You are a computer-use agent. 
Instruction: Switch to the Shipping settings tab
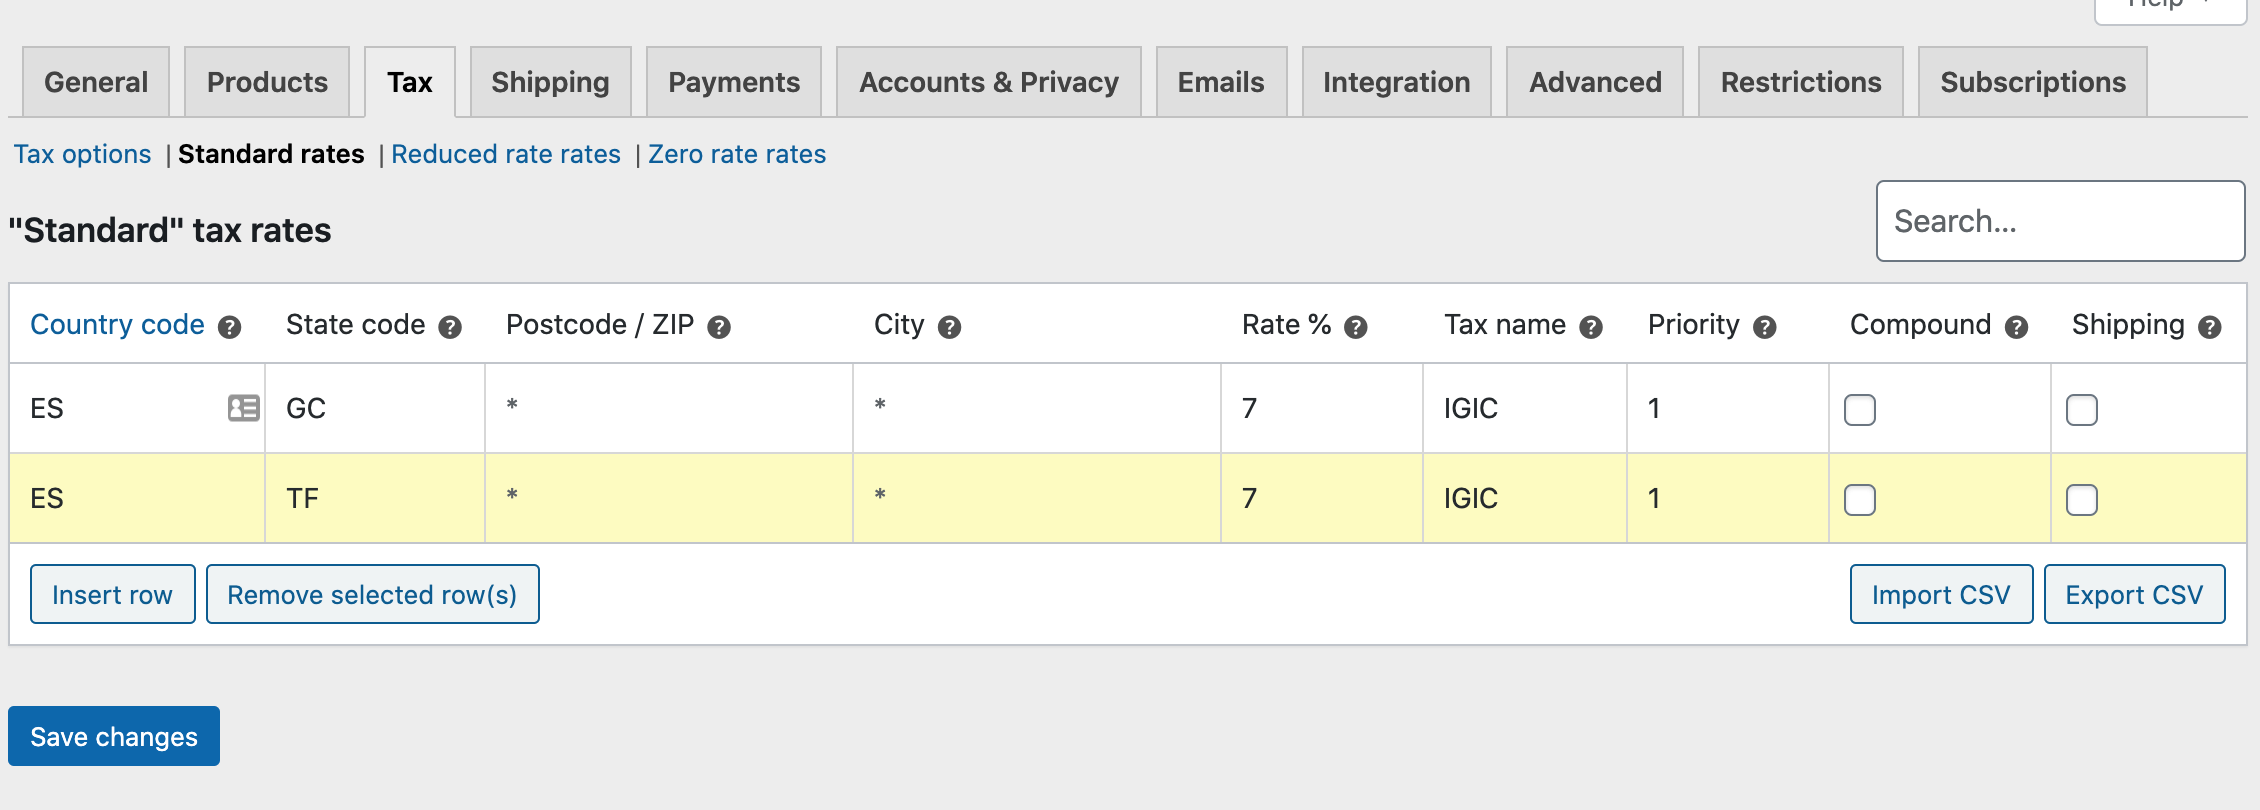pyautogui.click(x=550, y=82)
